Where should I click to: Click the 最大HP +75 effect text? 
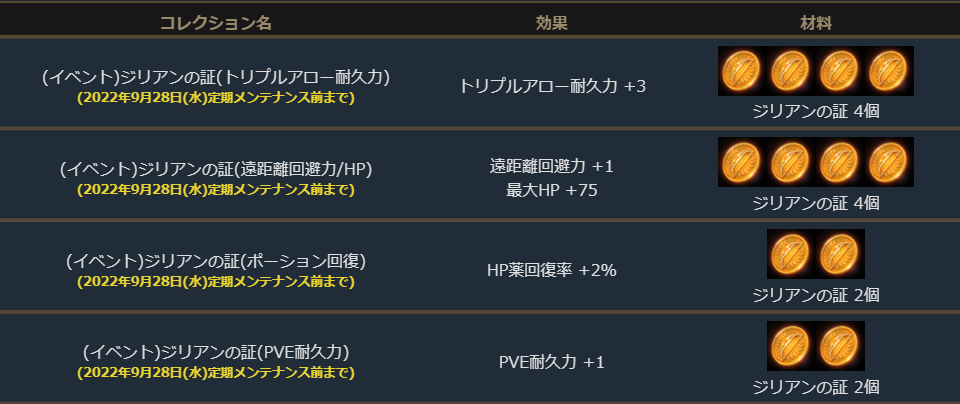pyautogui.click(x=552, y=190)
